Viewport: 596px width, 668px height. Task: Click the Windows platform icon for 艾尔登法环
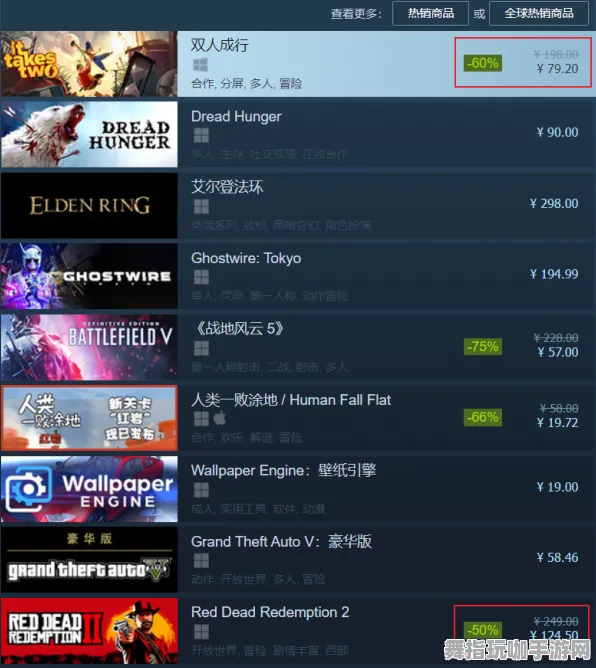[x=201, y=207]
